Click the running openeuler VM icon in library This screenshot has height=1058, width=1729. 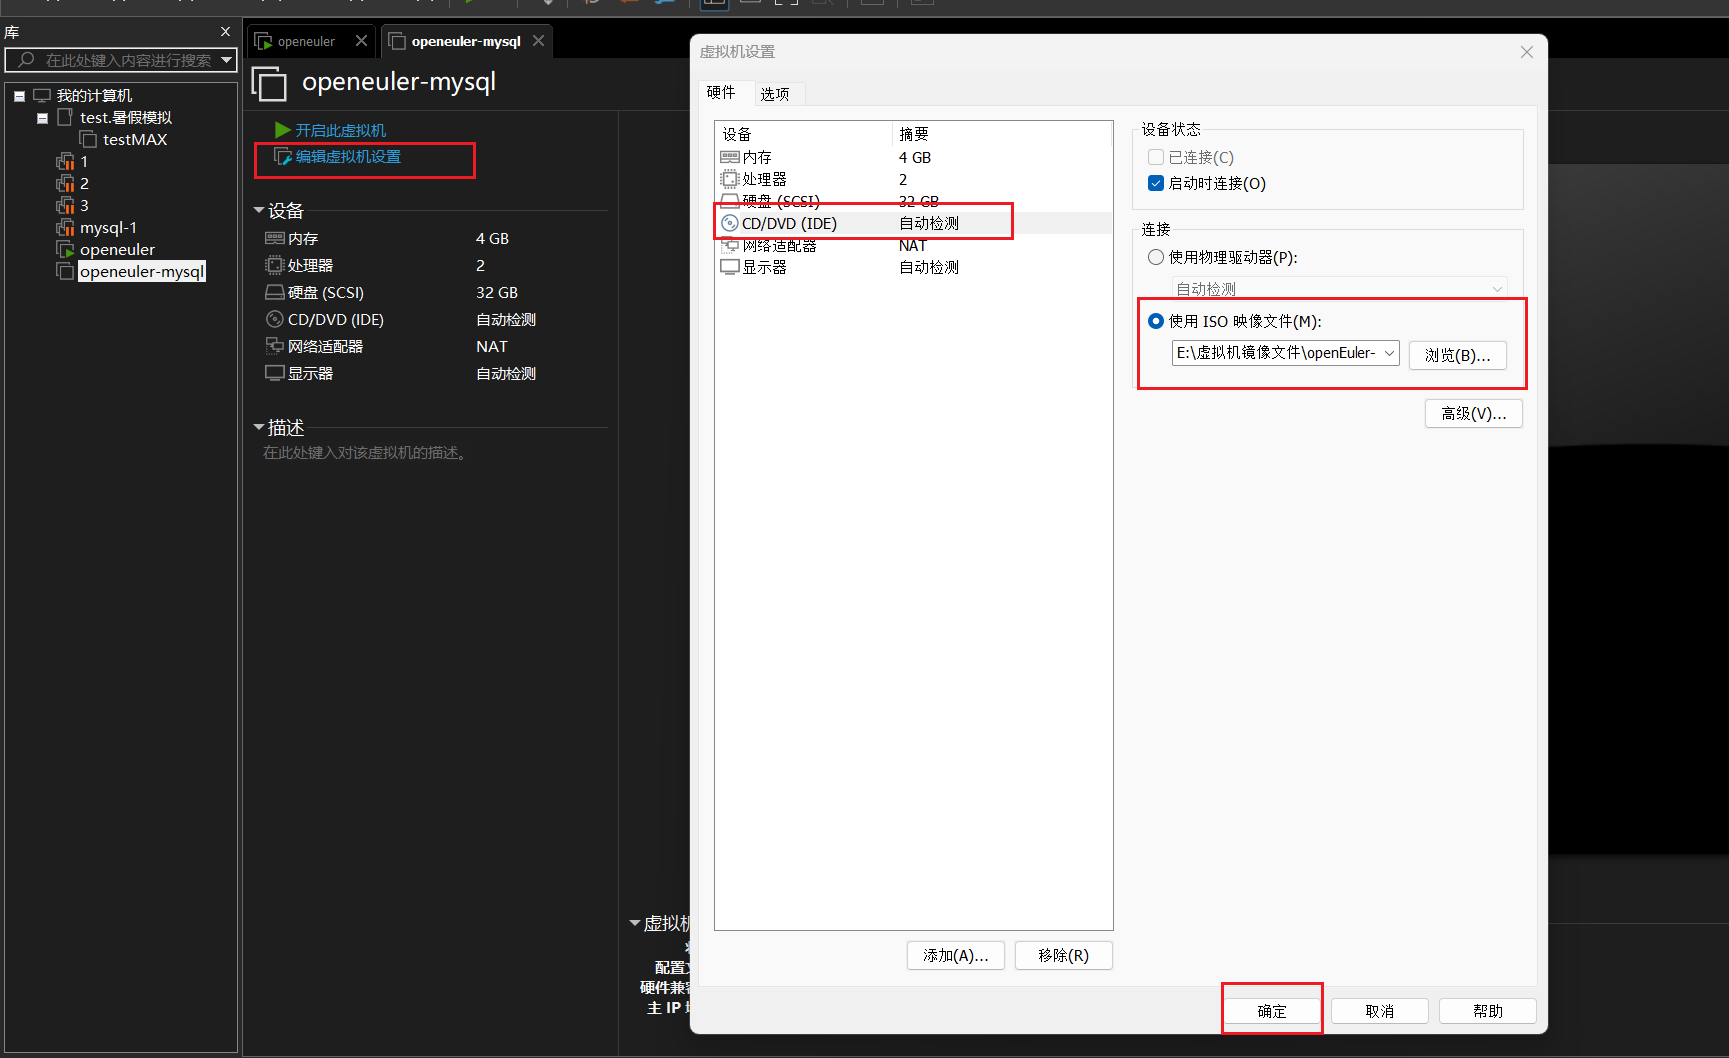66,249
